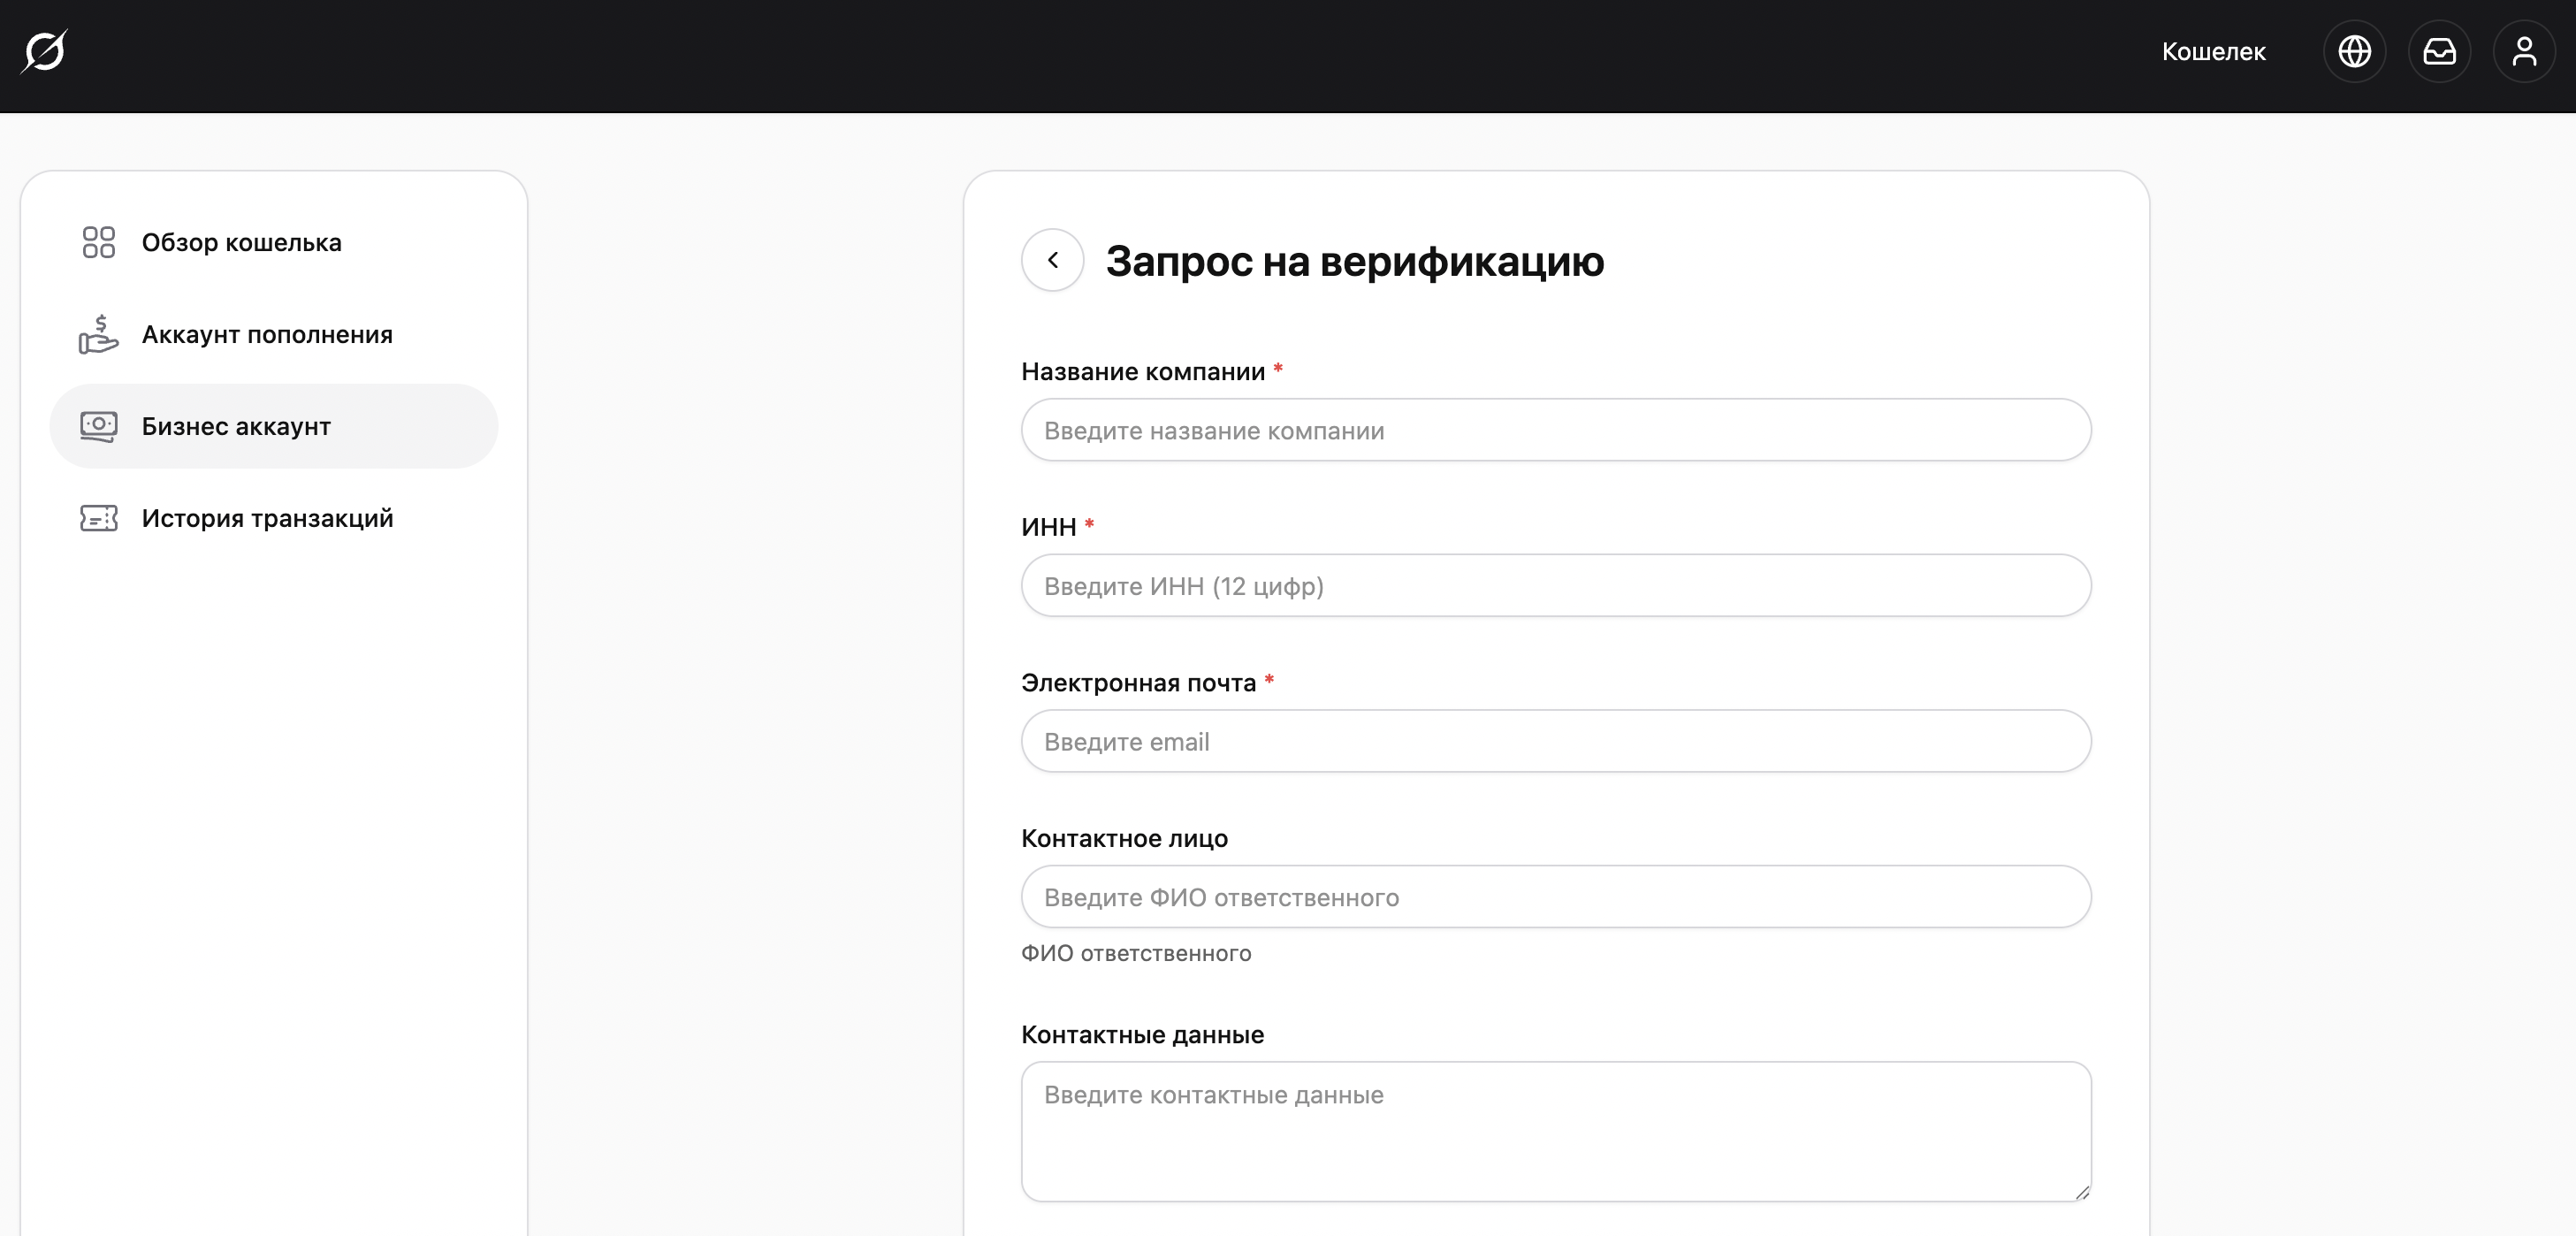
Task: Click the contact person ФИО field
Action: [x=1555, y=897]
